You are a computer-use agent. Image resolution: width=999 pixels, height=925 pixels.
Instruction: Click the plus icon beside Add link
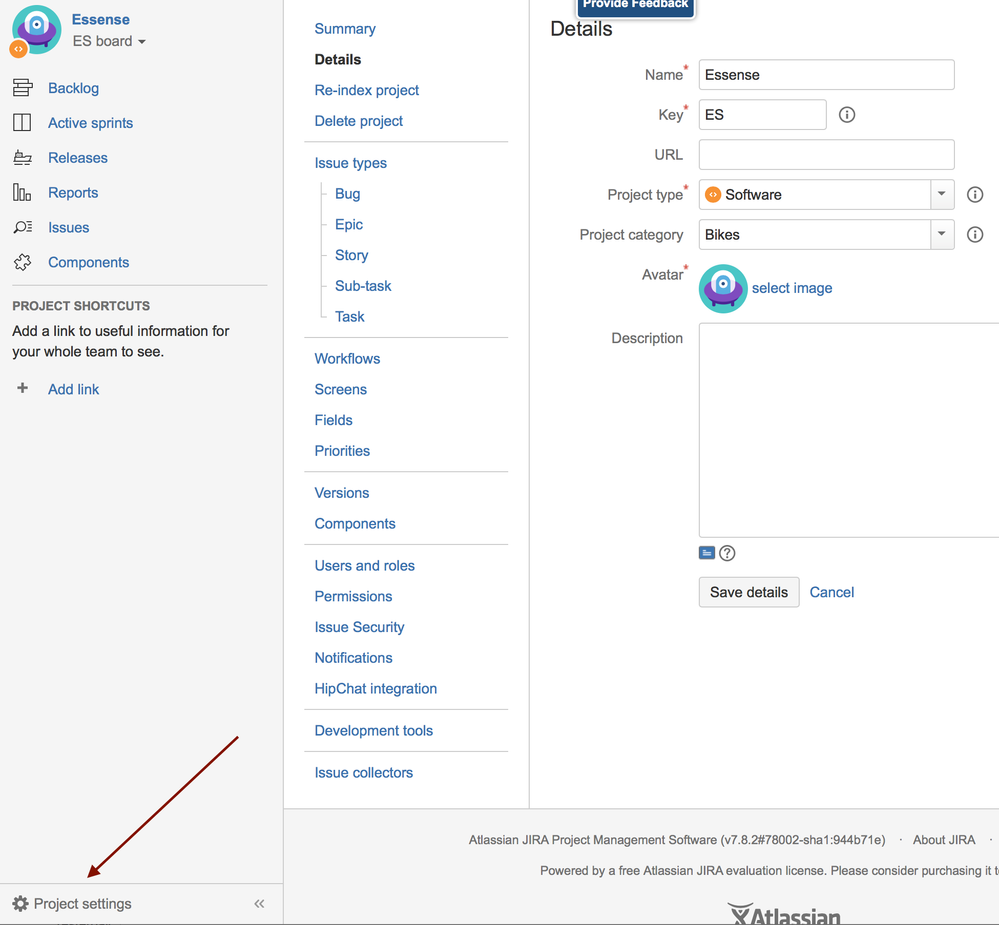(x=22, y=388)
